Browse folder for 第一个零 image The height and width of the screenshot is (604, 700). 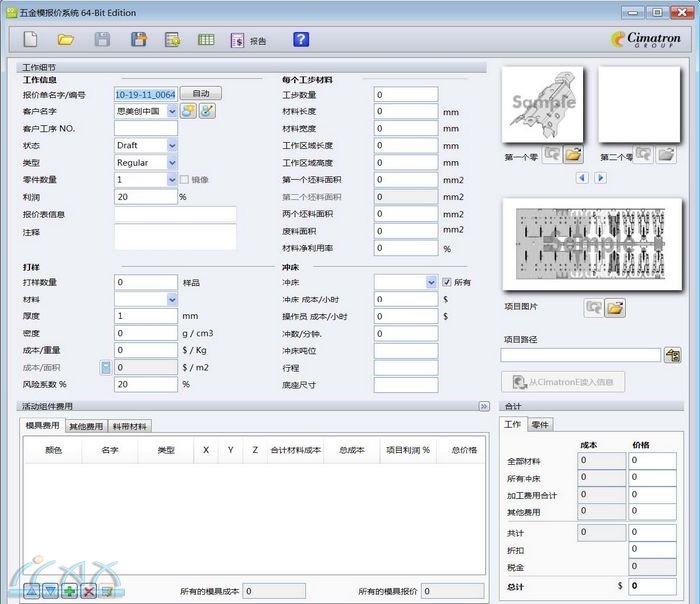click(x=573, y=155)
